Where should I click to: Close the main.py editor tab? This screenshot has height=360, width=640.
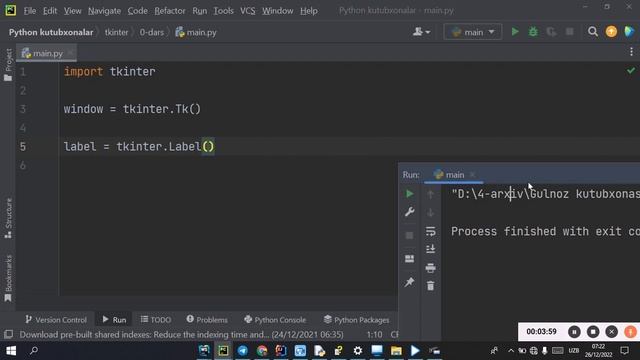coord(70,53)
